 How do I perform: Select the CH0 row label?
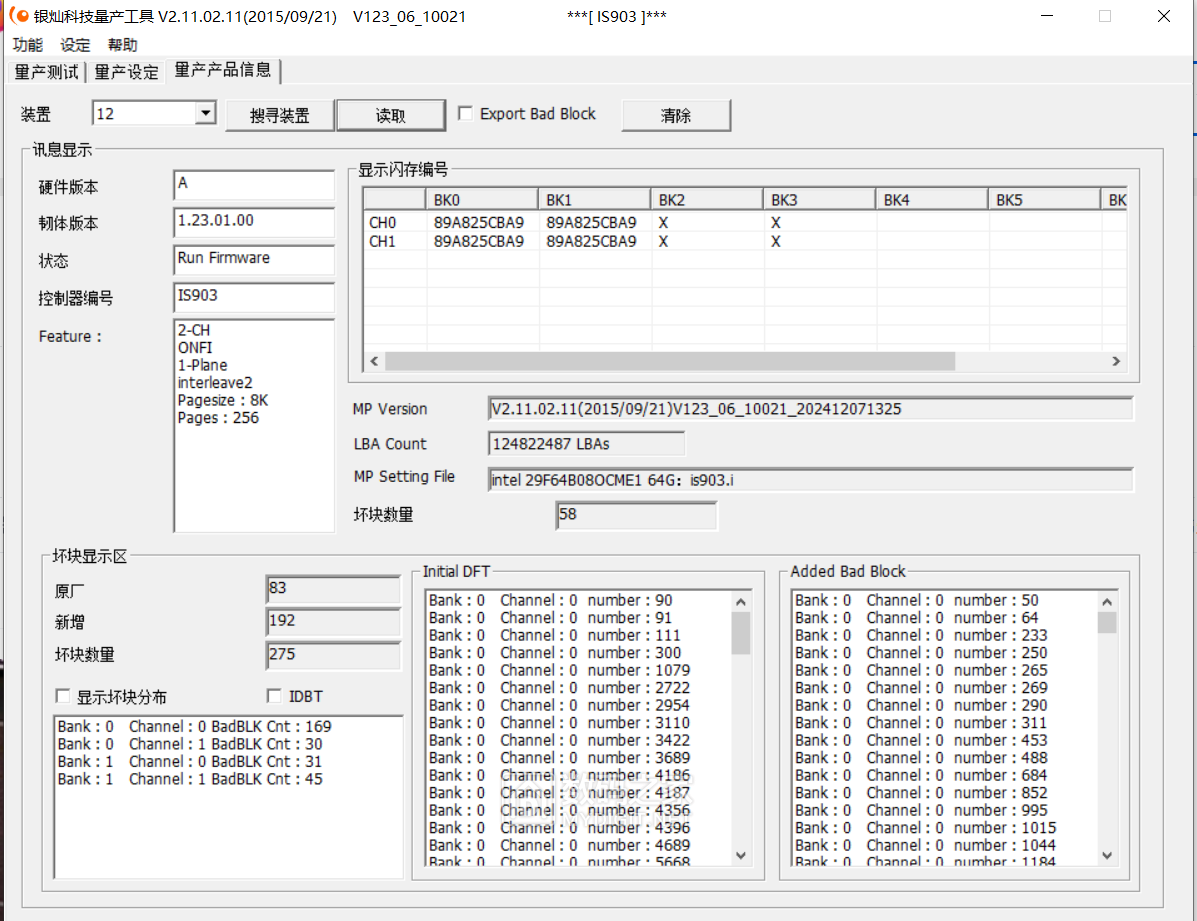[382, 223]
